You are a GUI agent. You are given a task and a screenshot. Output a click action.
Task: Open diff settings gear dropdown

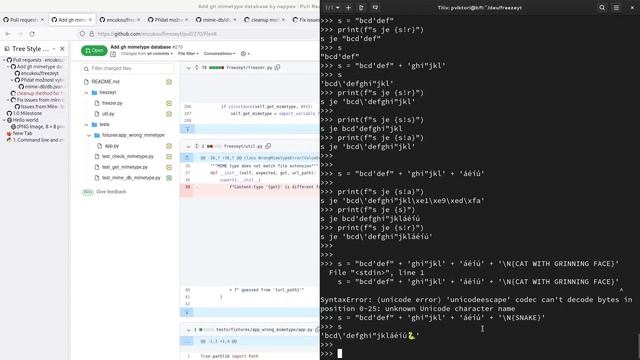[x=245, y=53]
